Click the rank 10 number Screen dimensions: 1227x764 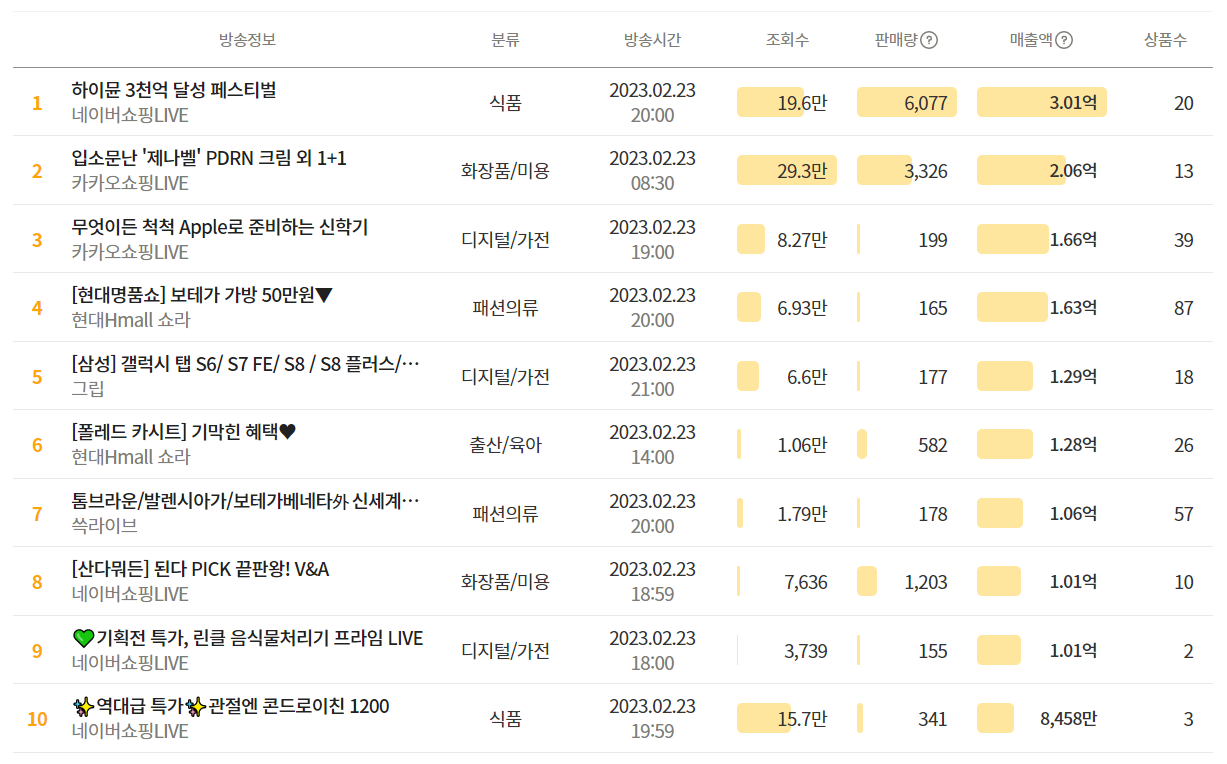click(x=37, y=719)
